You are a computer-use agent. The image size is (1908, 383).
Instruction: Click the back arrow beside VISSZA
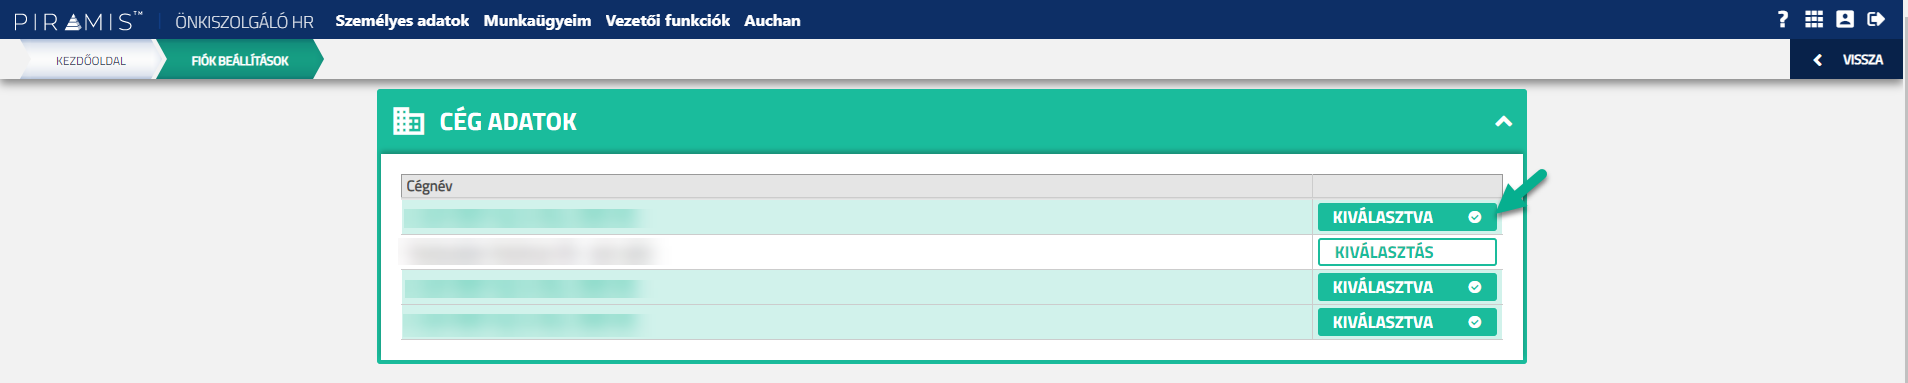point(1817,60)
